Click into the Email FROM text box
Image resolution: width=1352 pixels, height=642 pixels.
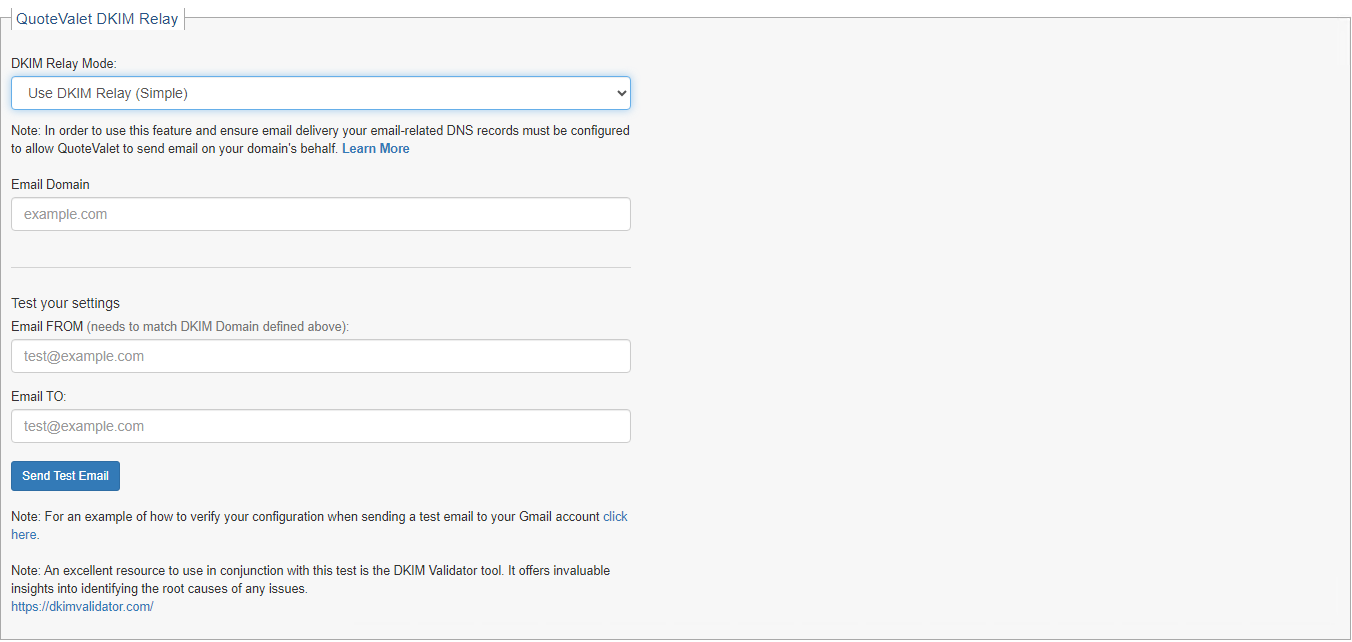(320, 356)
